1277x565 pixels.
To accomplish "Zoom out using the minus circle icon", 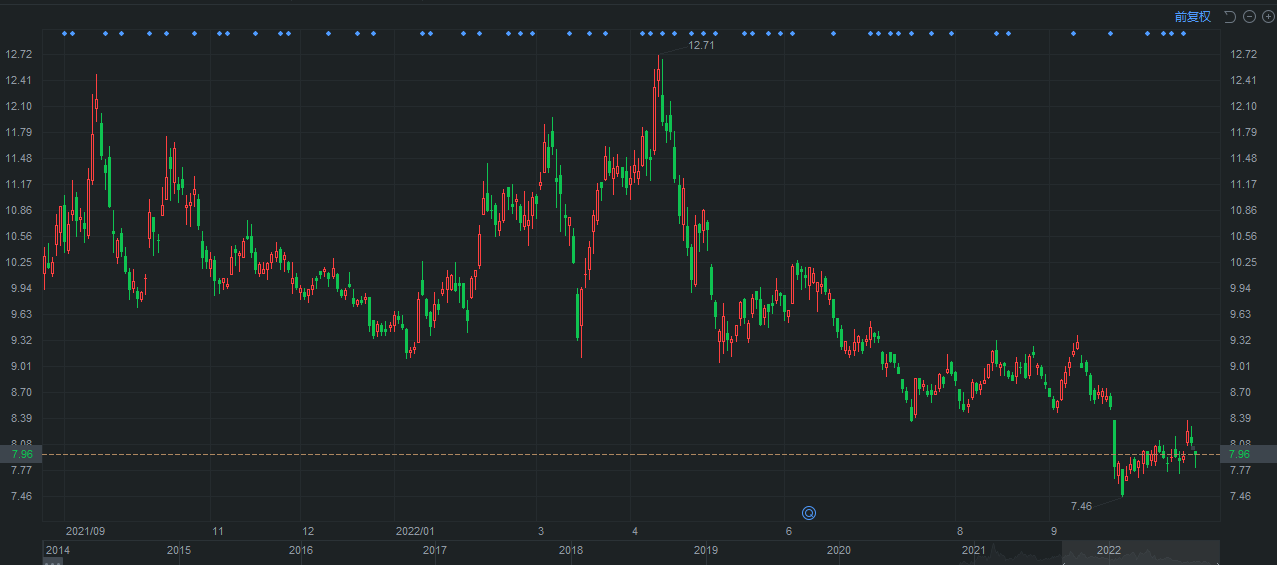I will click(x=1250, y=16).
